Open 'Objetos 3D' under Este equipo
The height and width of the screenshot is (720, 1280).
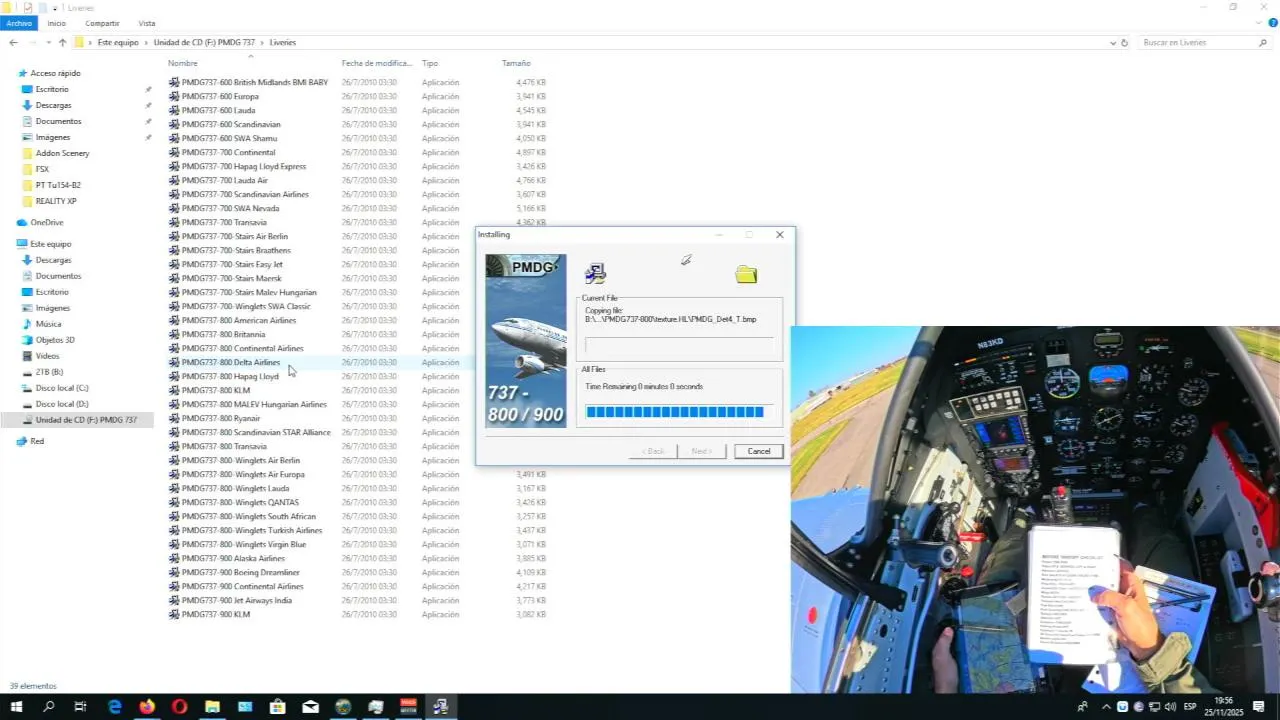click(55, 340)
